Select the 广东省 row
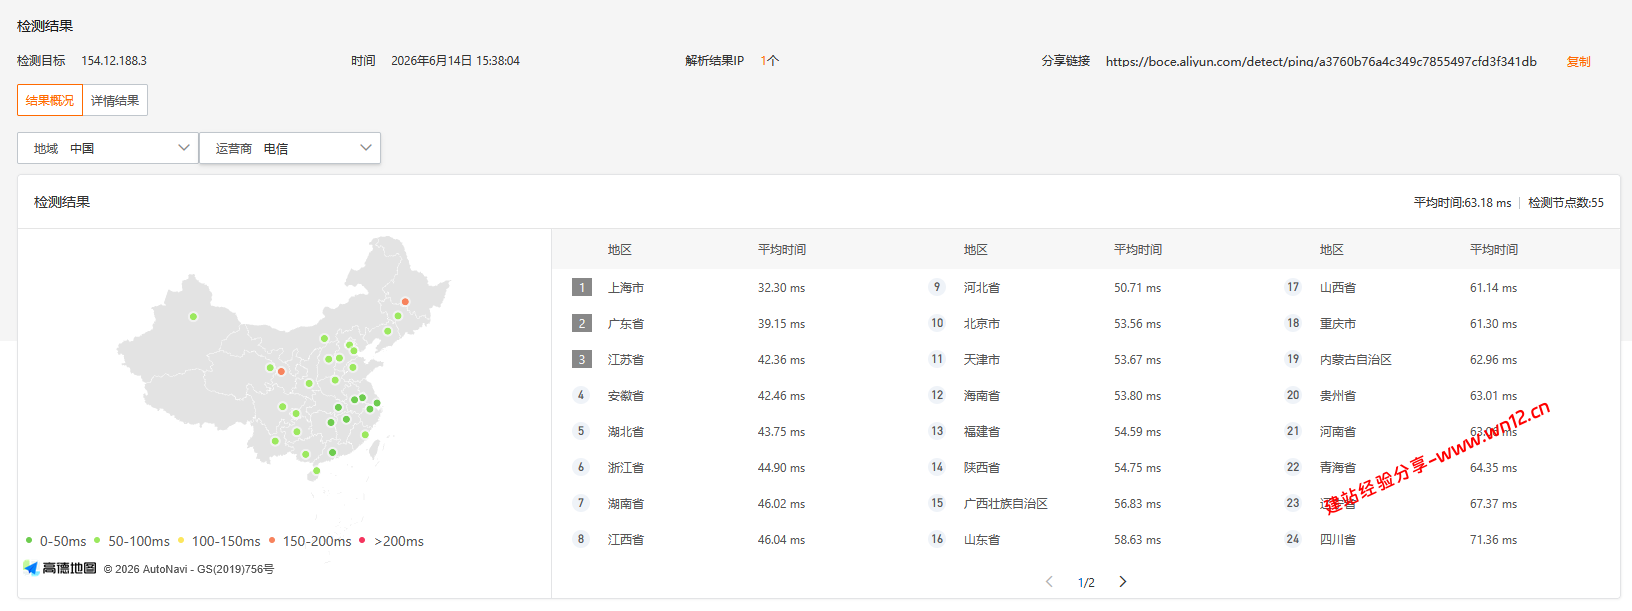The width and height of the screenshot is (1632, 611). click(730, 323)
